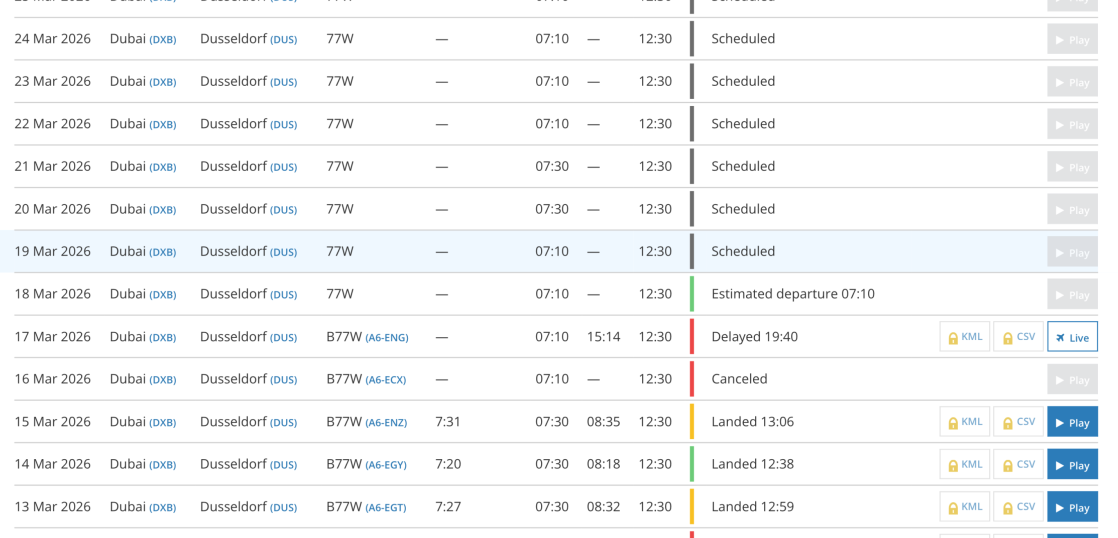Open aircraft A6-ECX registration link
This screenshot has height=538, width=1118.
point(385,380)
